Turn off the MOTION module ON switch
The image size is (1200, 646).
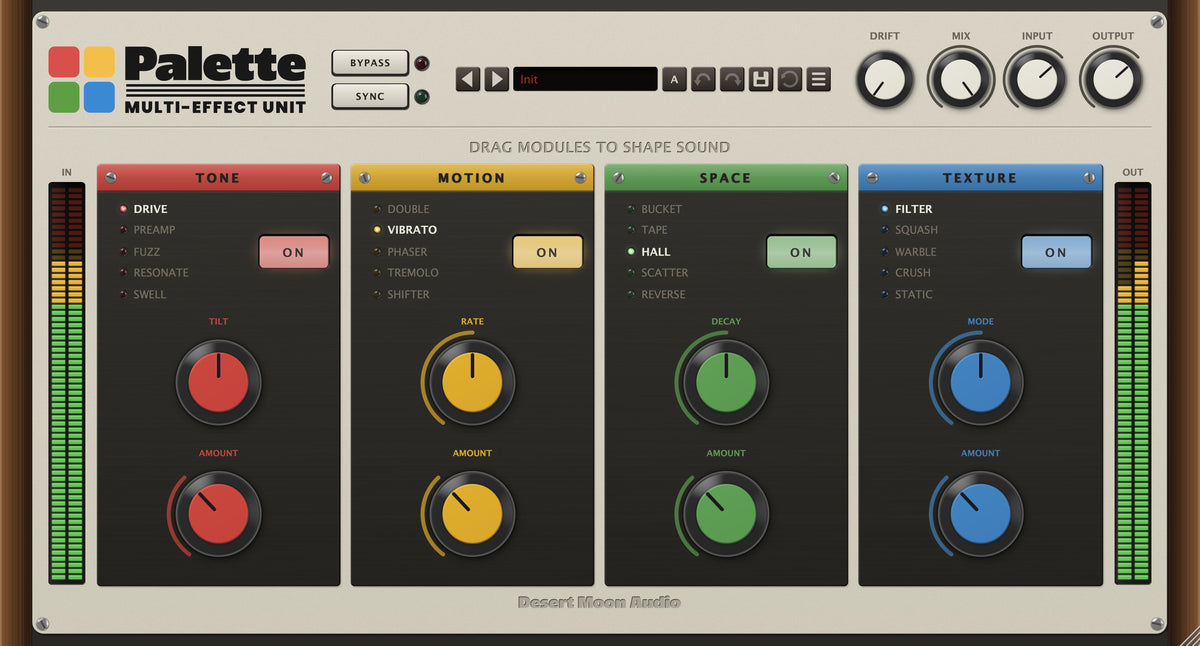pos(548,252)
